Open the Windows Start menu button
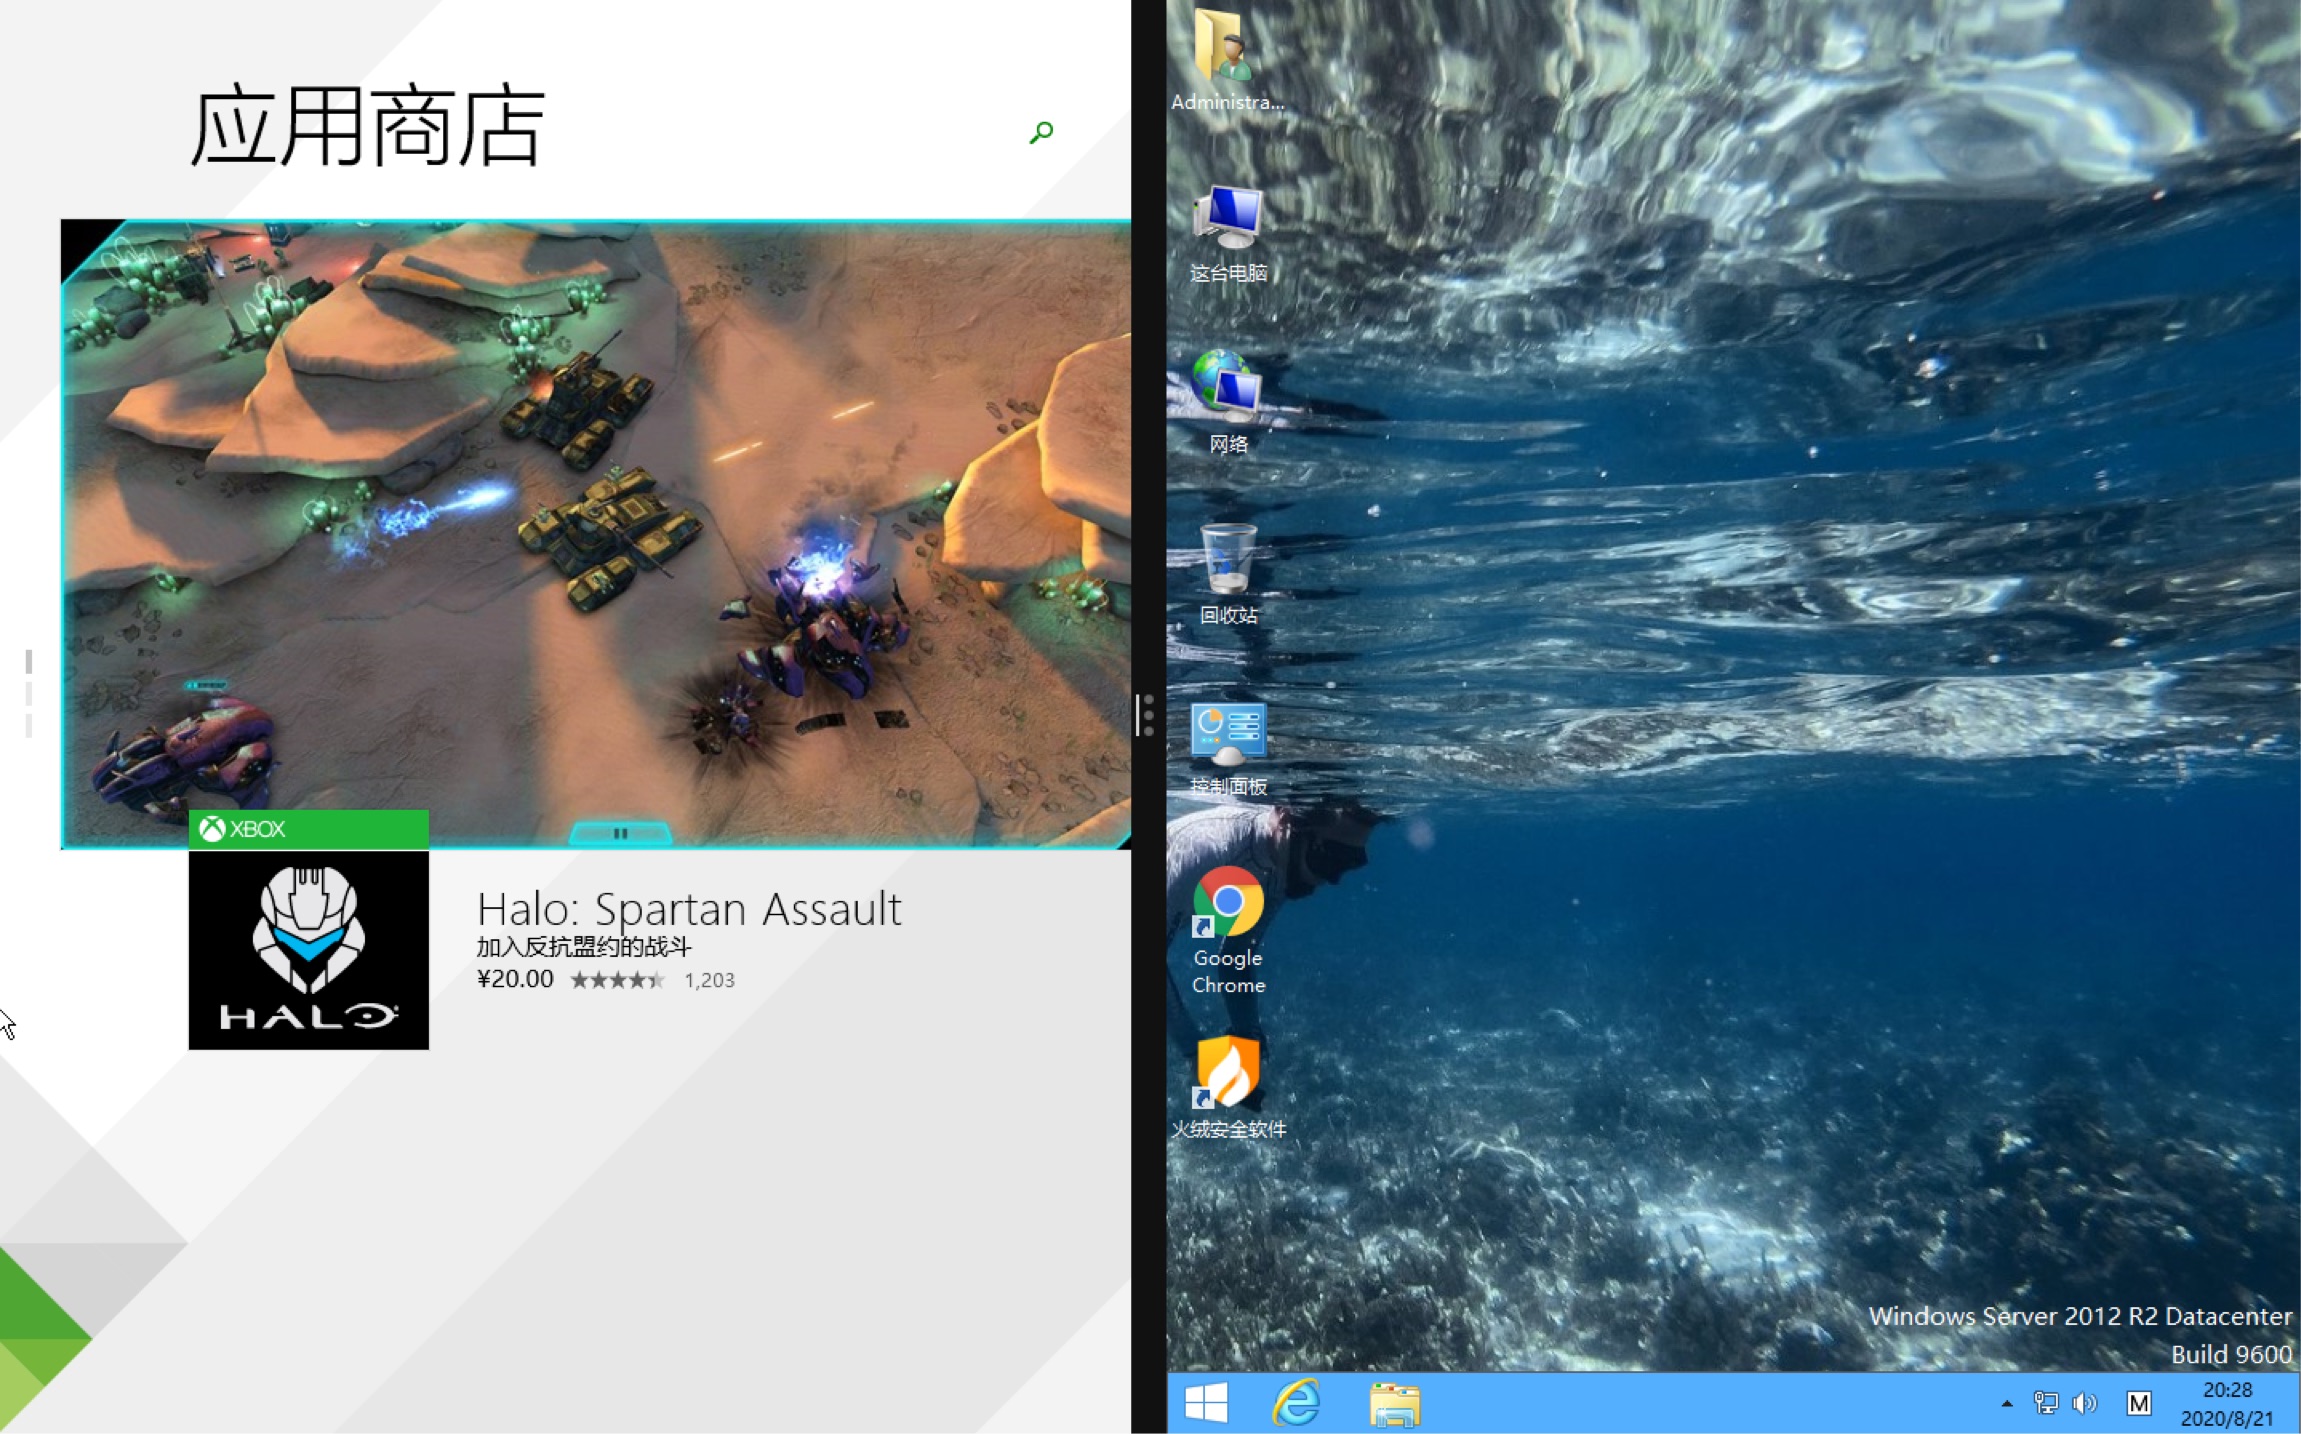This screenshot has width=2301, height=1434. (x=1206, y=1401)
